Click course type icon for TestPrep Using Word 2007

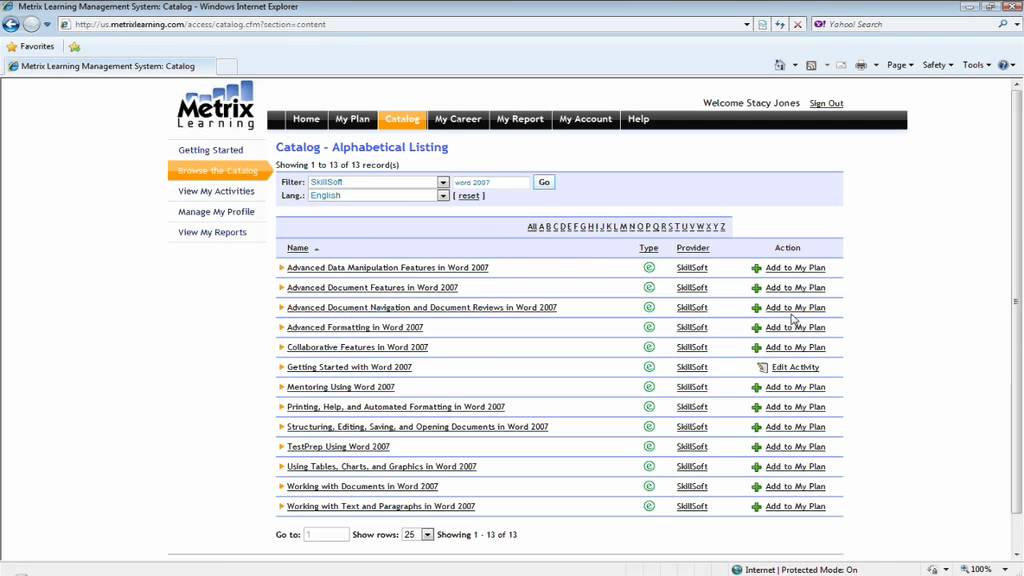click(x=648, y=446)
